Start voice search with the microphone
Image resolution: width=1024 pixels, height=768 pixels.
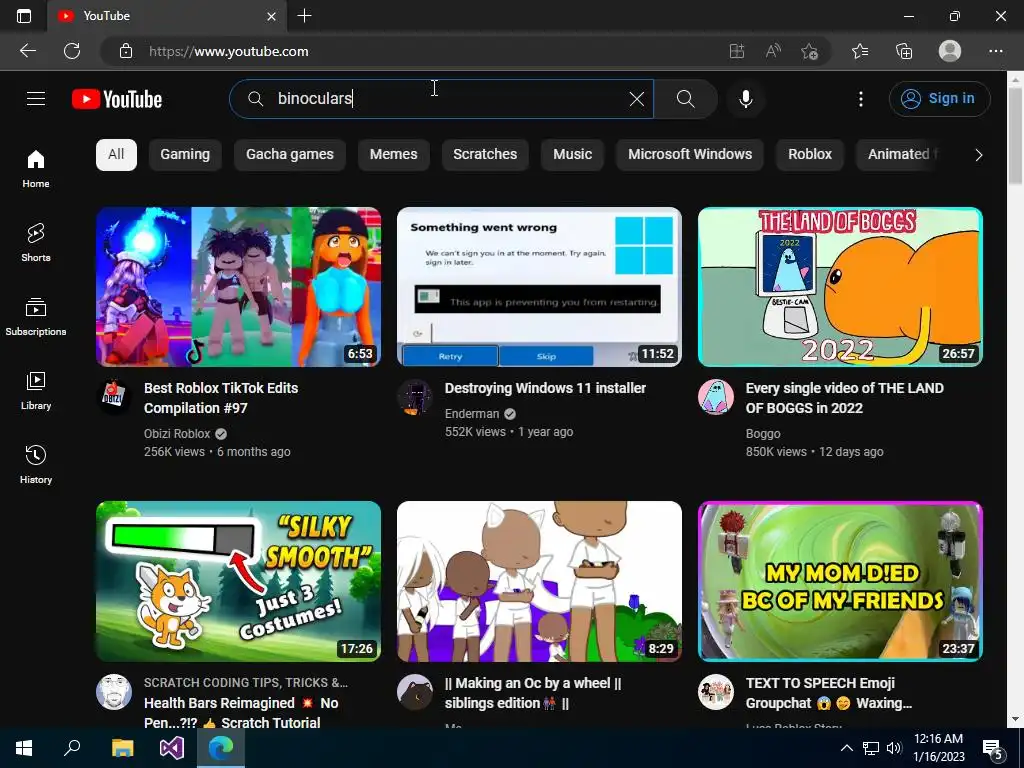tap(745, 99)
